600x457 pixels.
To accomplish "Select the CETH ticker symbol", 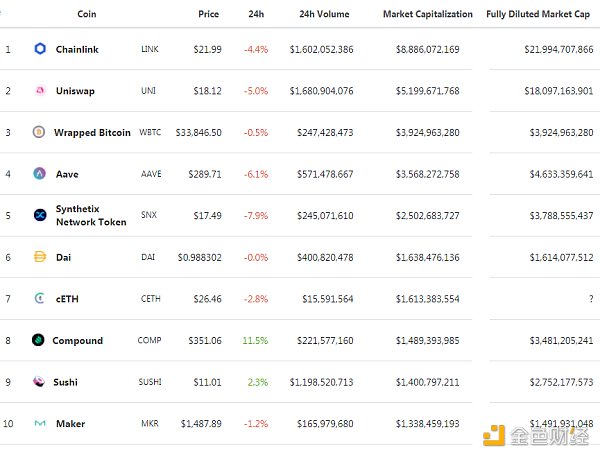I will tap(151, 299).
